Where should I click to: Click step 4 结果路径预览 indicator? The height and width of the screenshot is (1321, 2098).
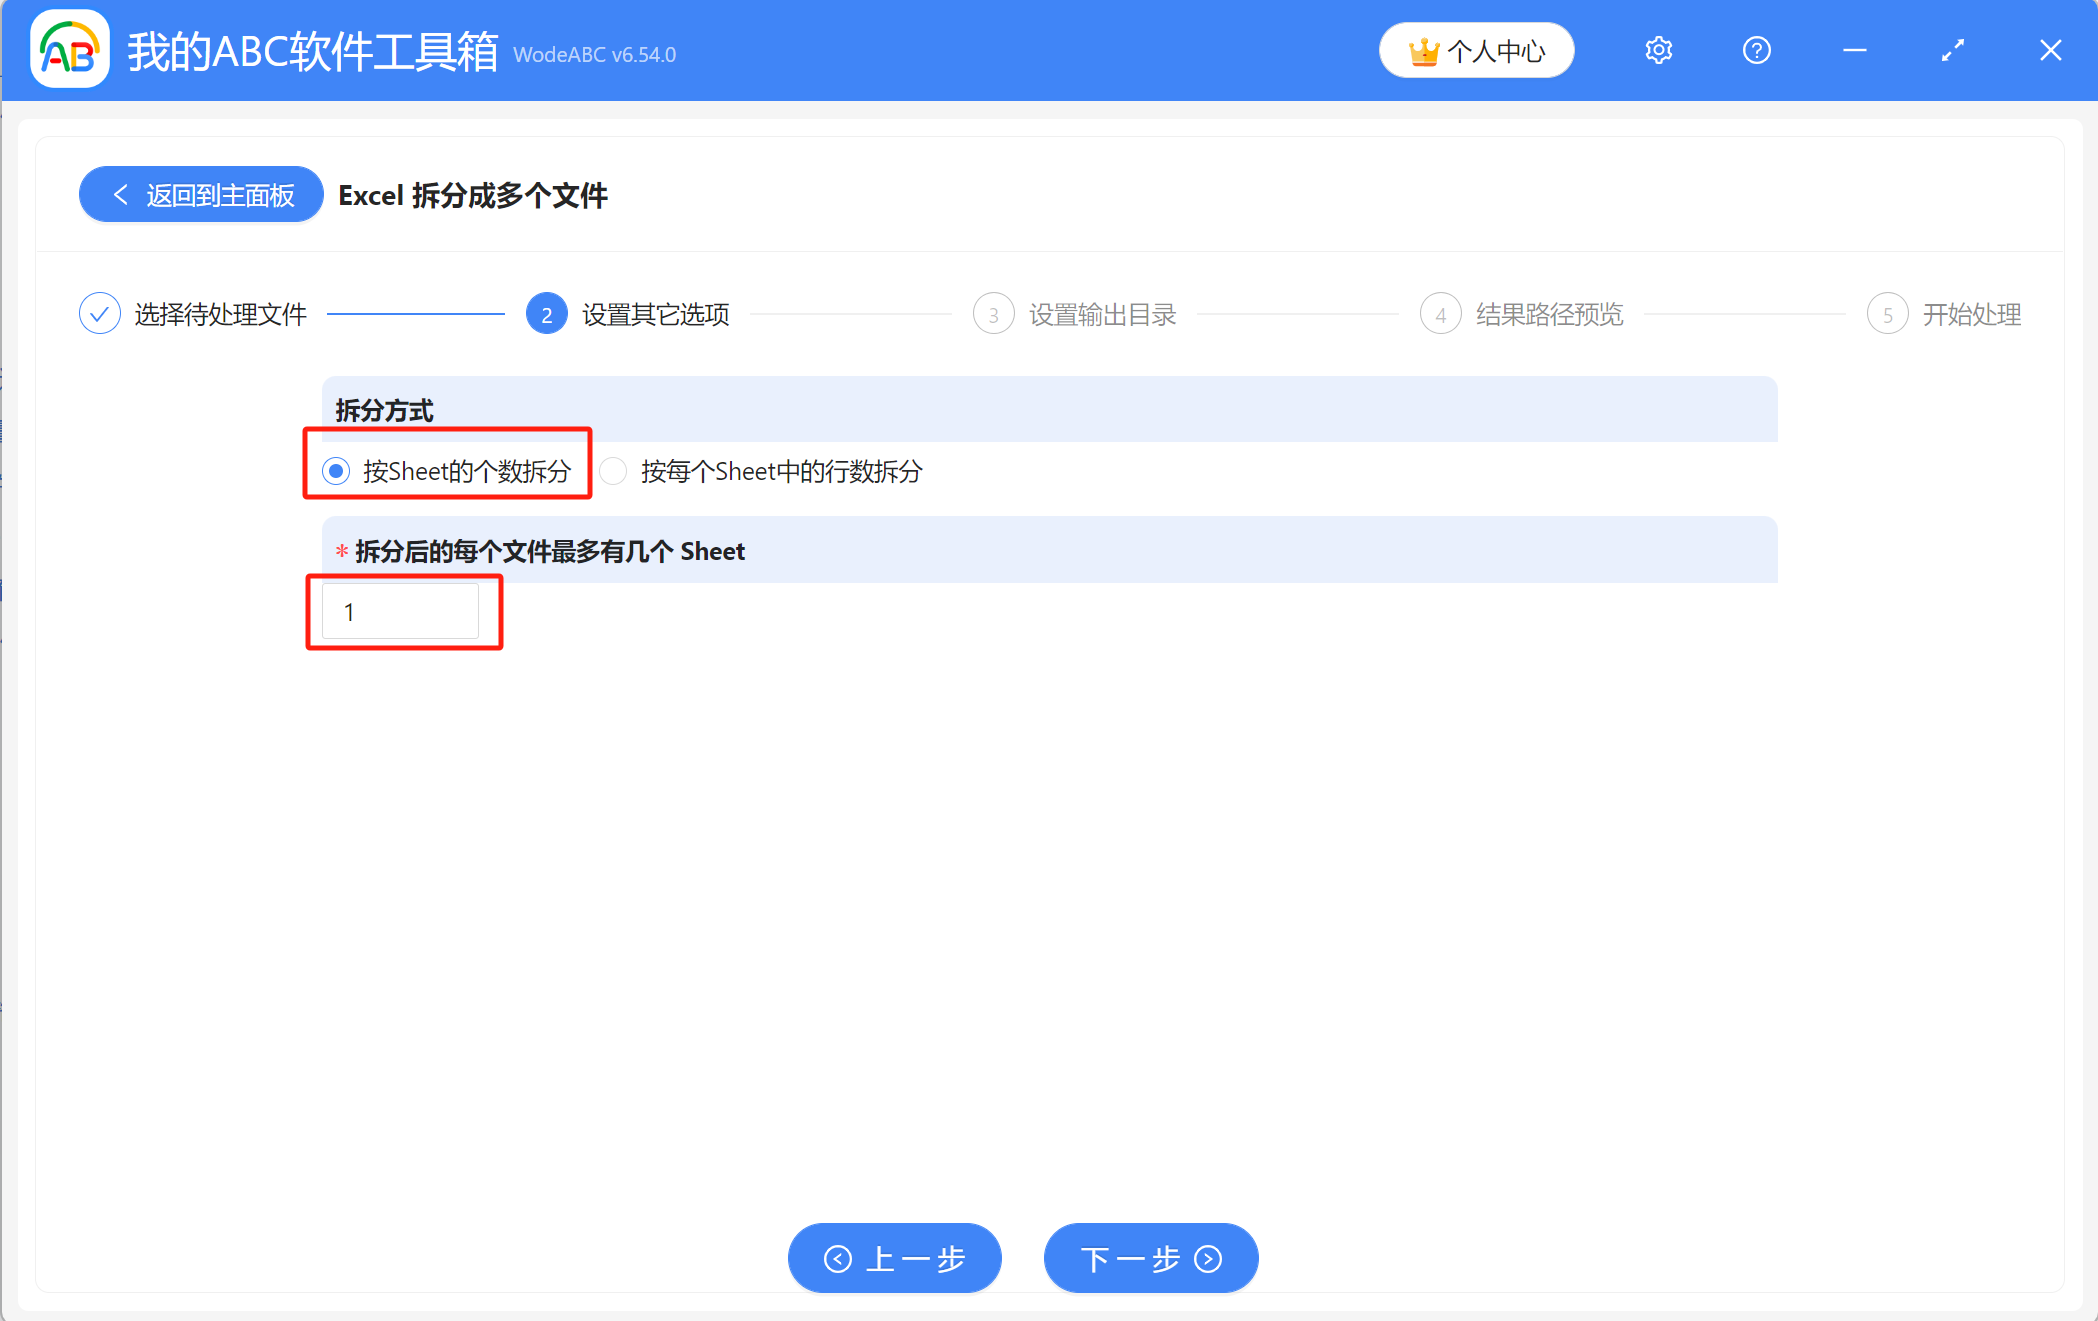pyautogui.click(x=1440, y=313)
